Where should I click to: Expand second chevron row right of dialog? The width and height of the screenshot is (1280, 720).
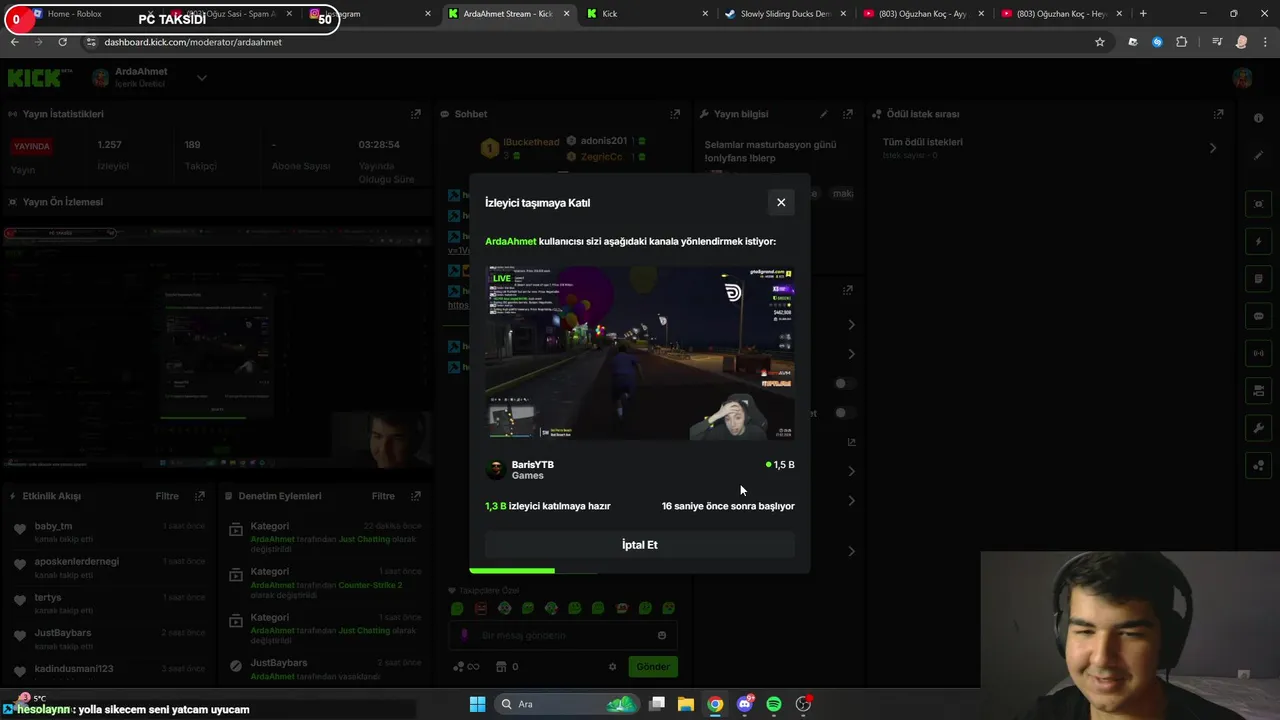(851, 354)
